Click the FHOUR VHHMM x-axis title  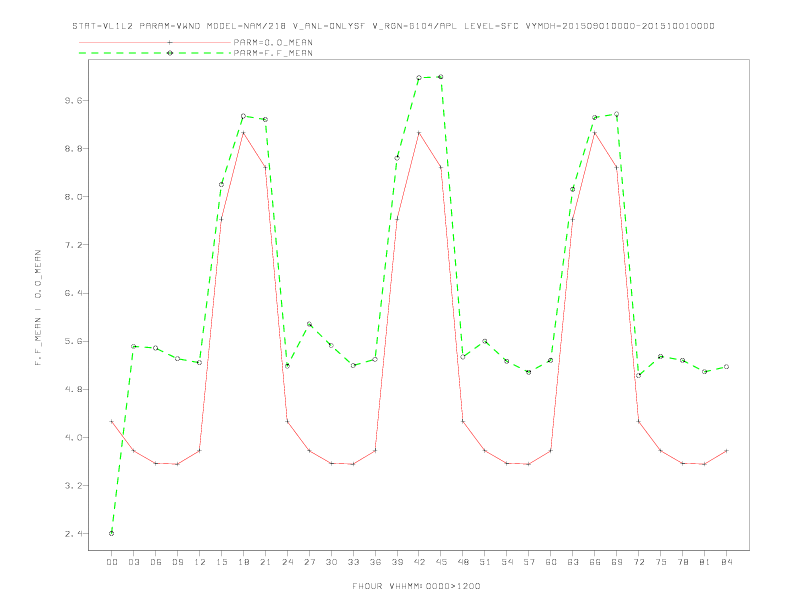click(416, 586)
